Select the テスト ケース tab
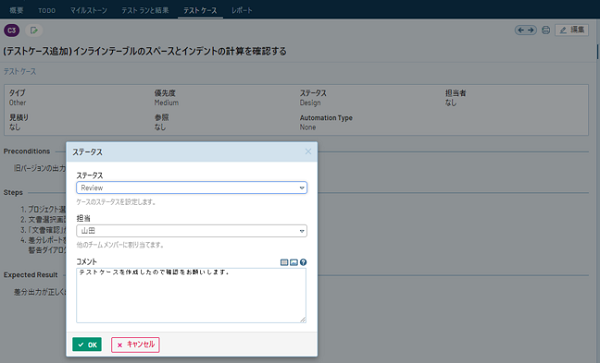 pos(200,10)
